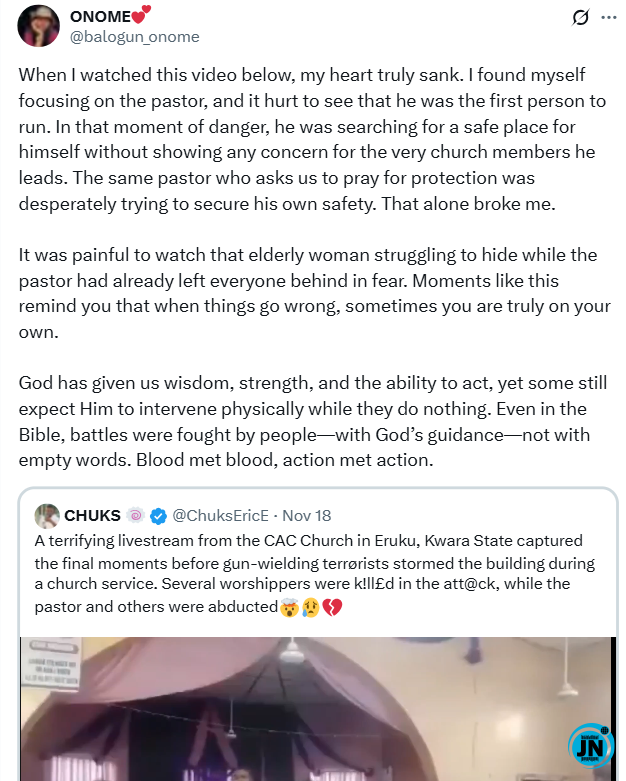Screen dimensions: 626x781
Task: Click CHUKS's avatar in the quoted tweet
Action: (46, 516)
